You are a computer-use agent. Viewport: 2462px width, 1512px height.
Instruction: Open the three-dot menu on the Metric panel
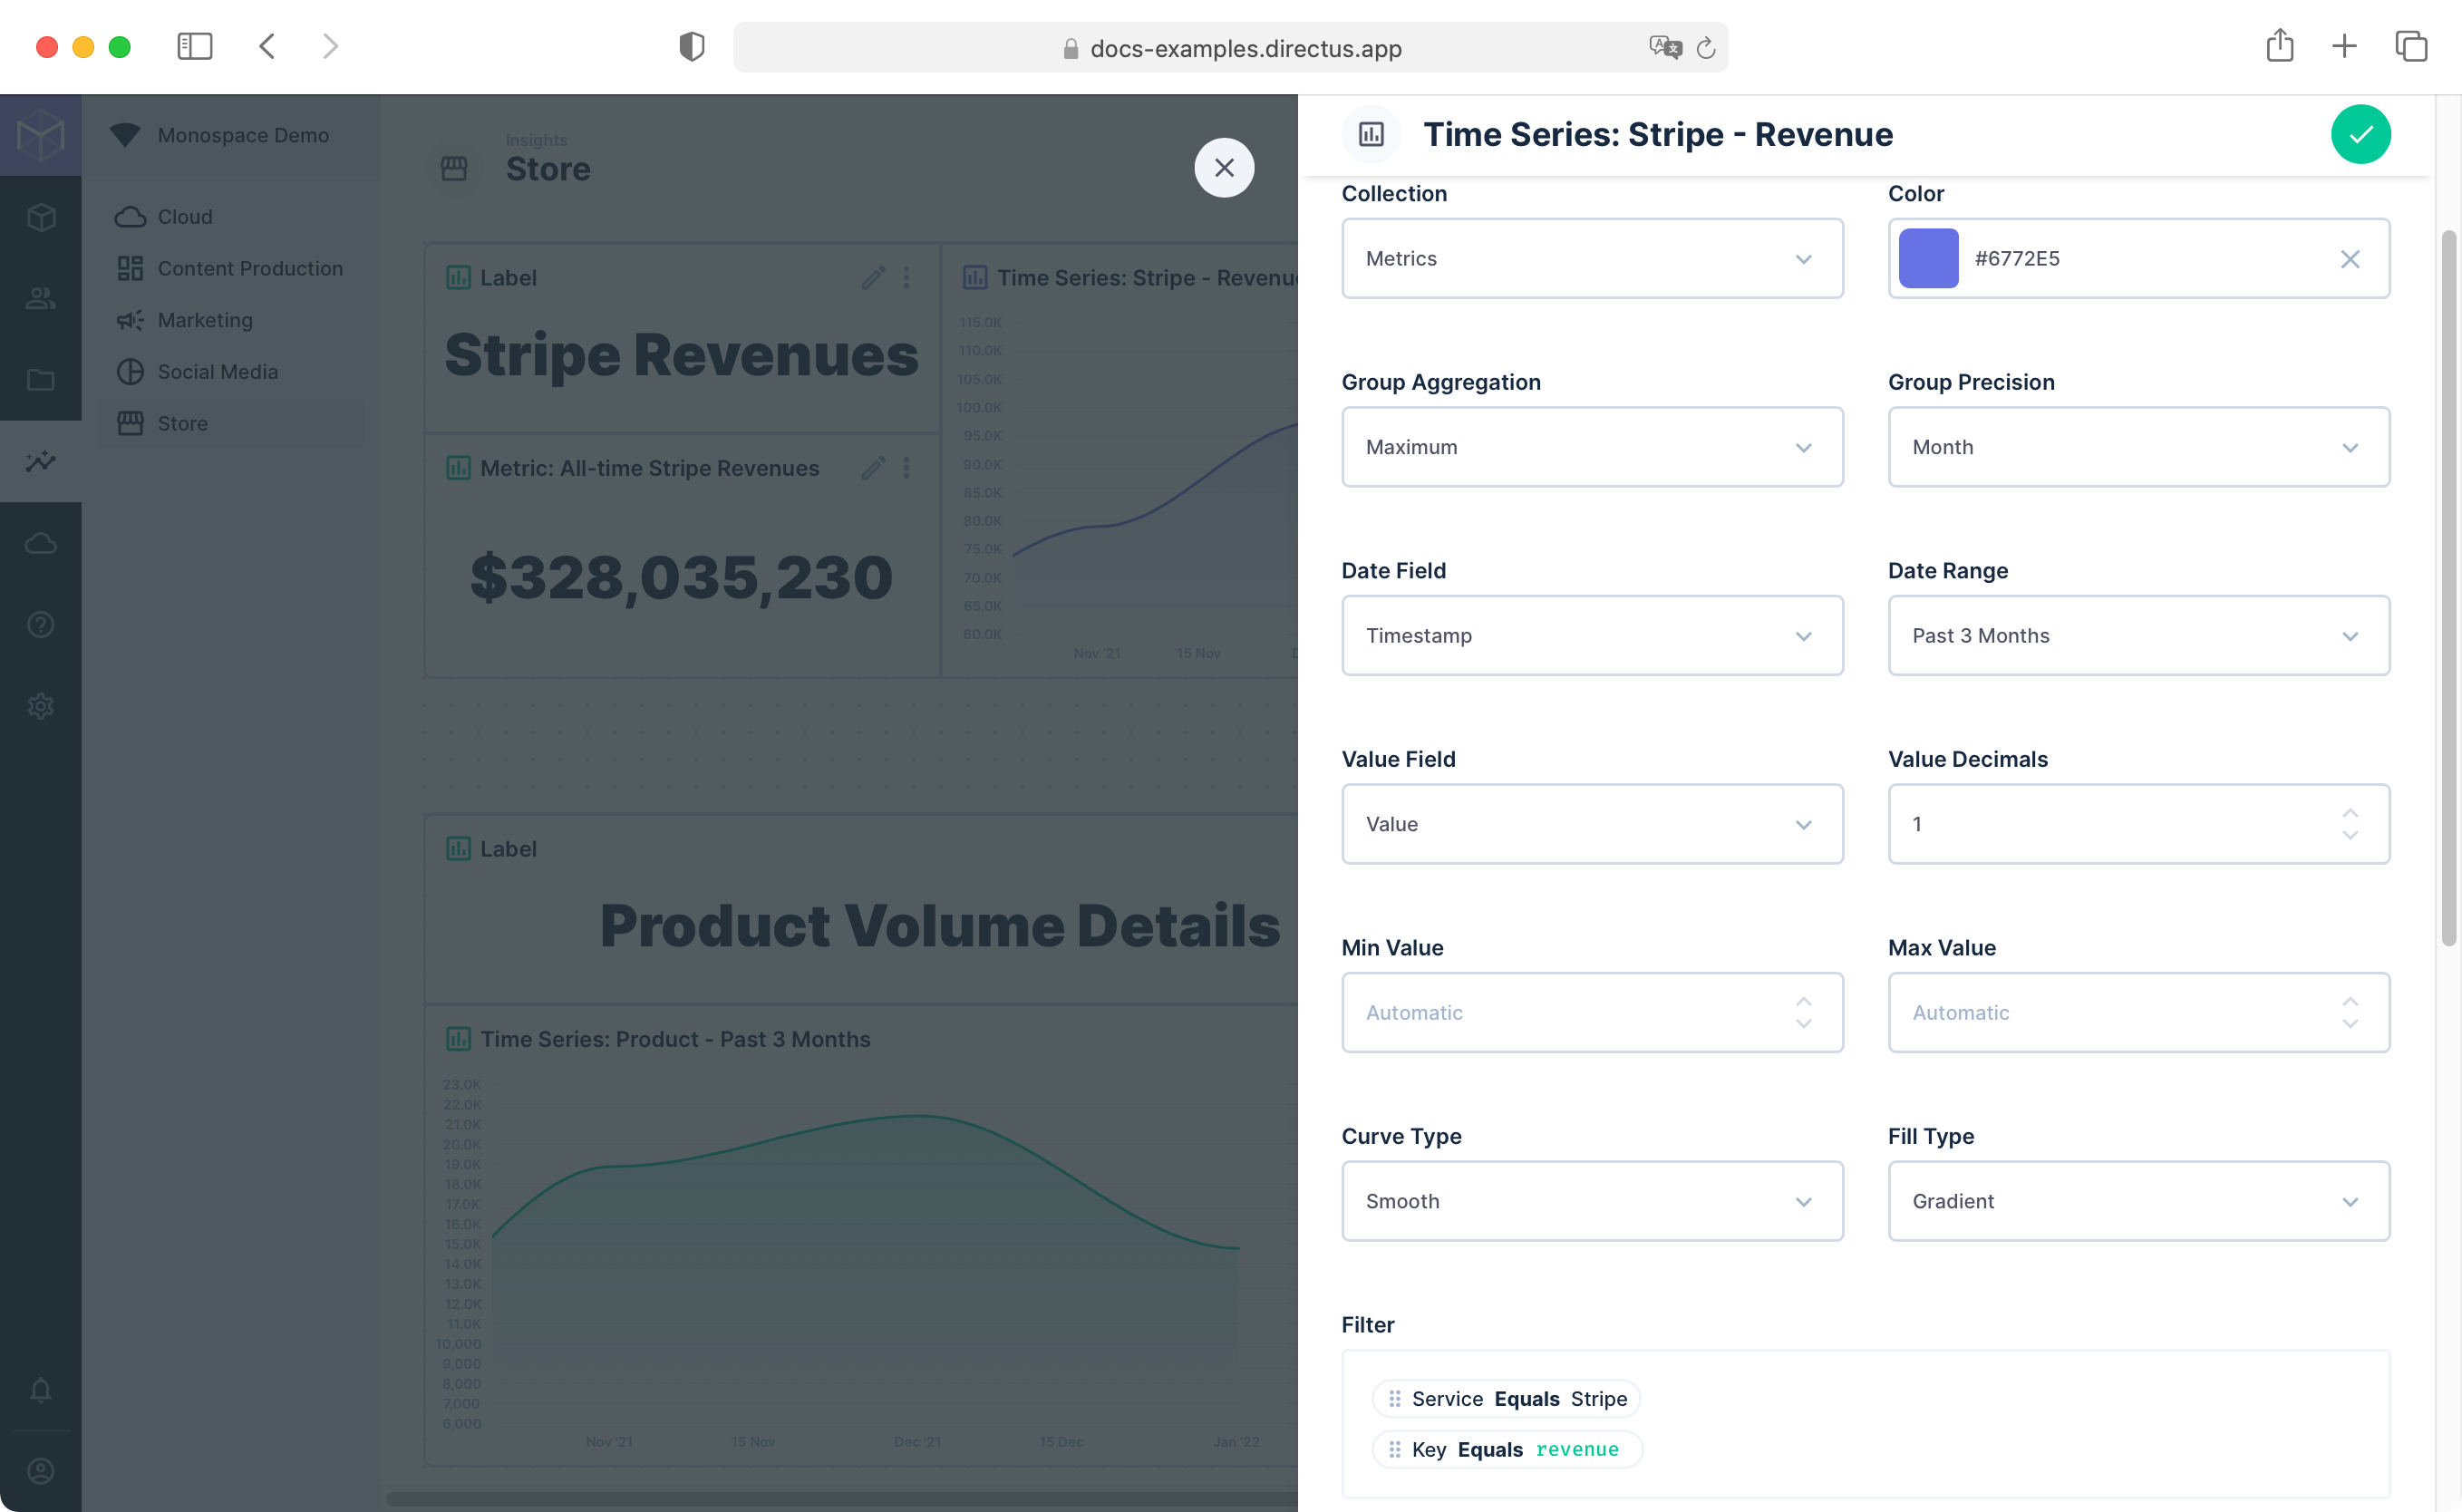(907, 467)
